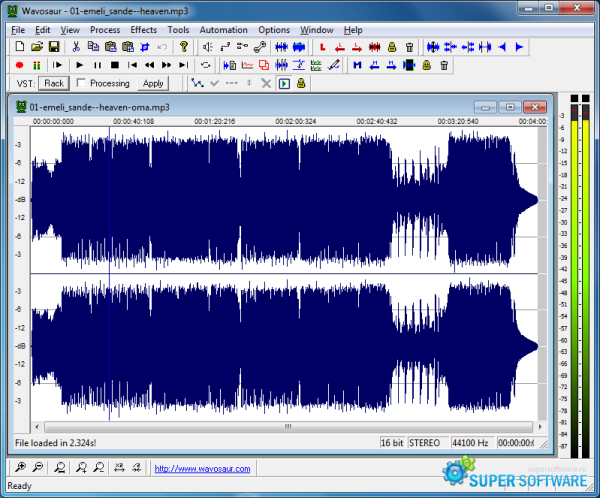Click the red X delete automation icon

pyautogui.click(x=266, y=83)
